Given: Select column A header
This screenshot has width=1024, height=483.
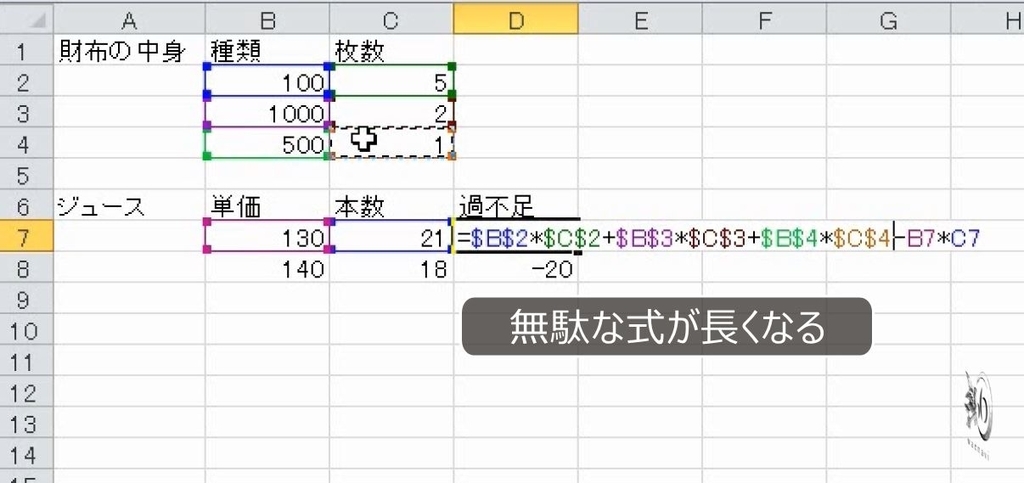Looking at the screenshot, I should (129, 19).
